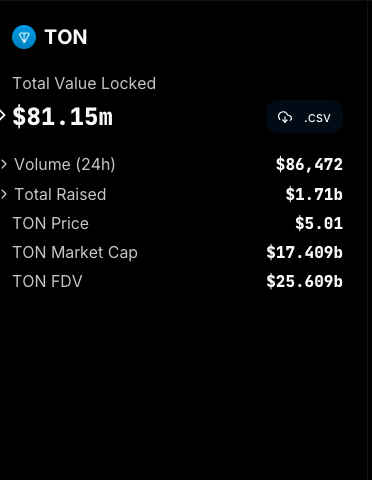Select the TON Price label

tap(51, 223)
